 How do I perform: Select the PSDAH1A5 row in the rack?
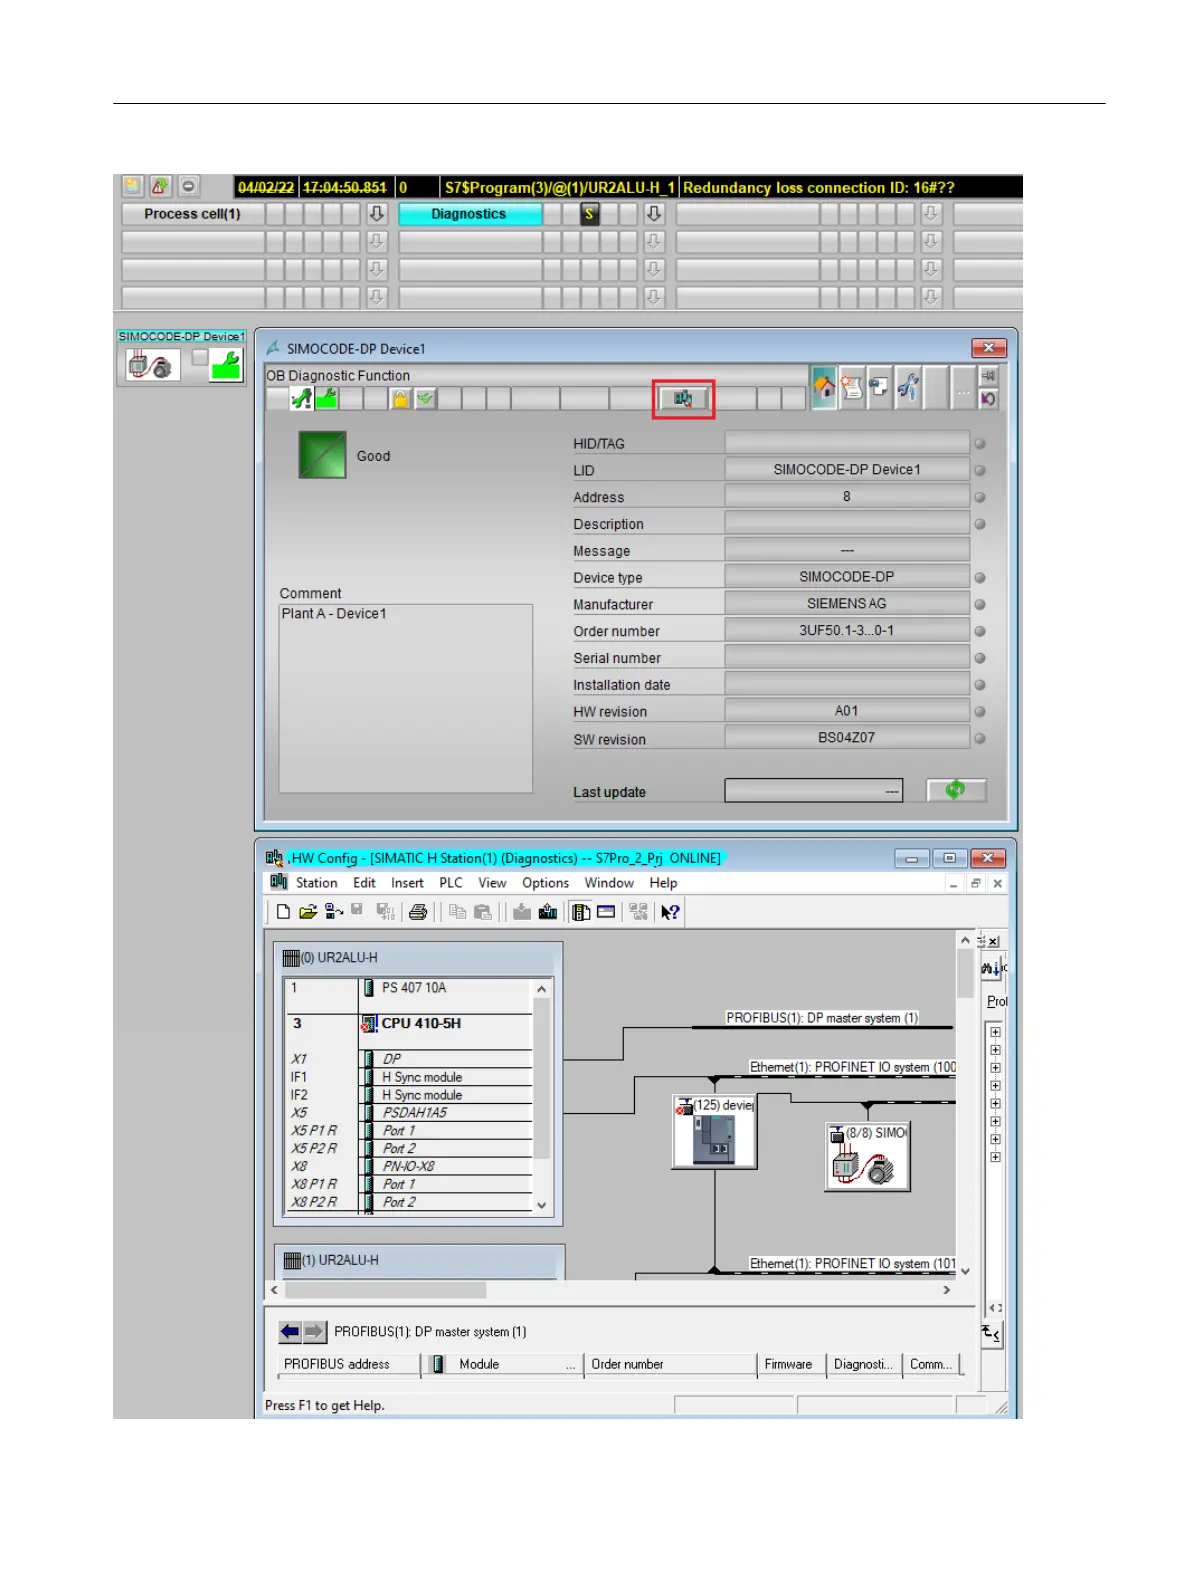tap(409, 1112)
